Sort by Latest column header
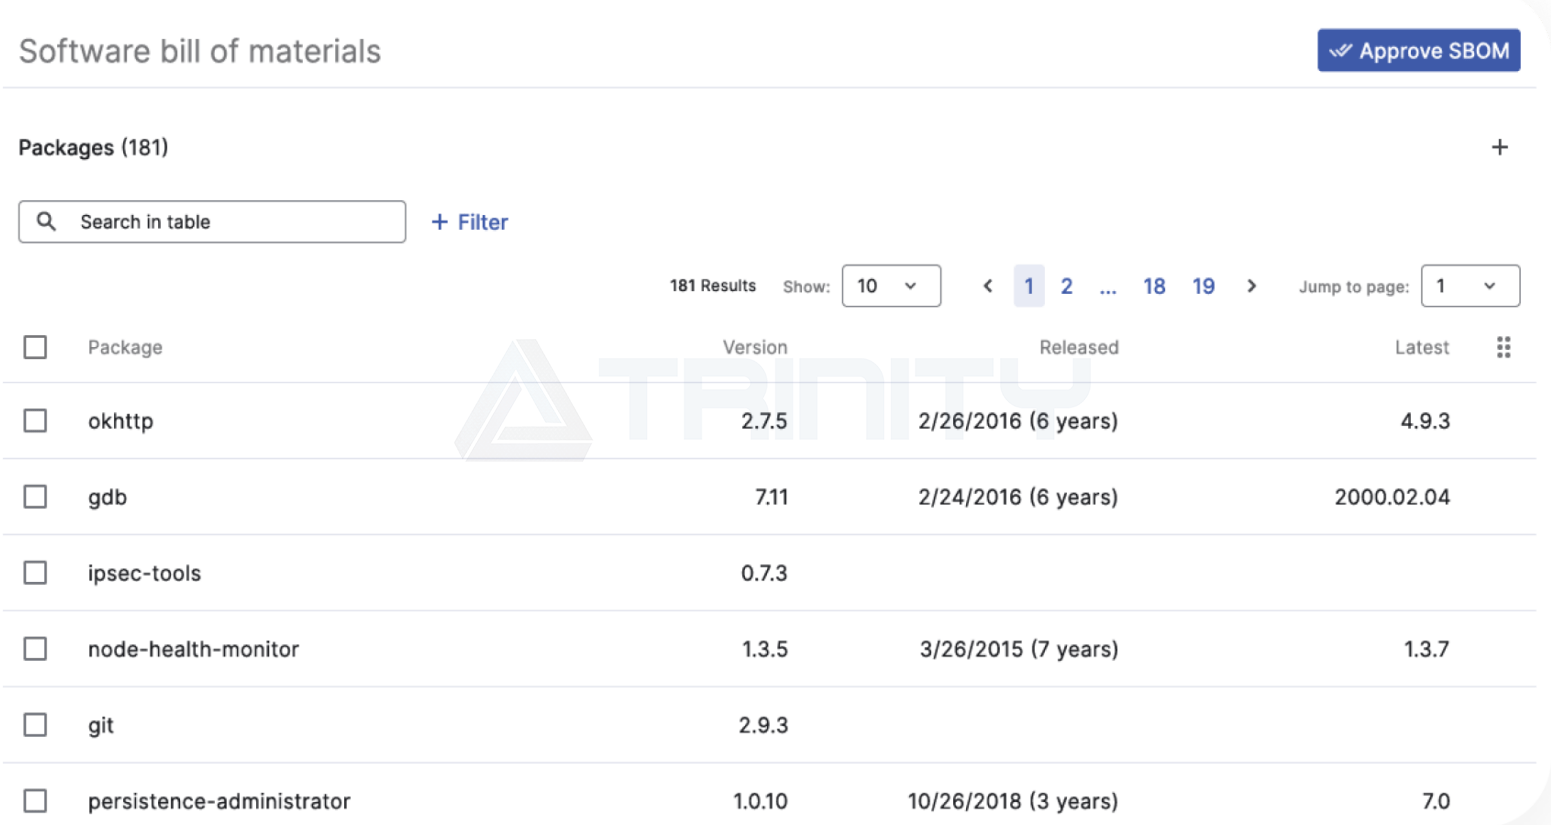The width and height of the screenshot is (1551, 825). pyautogui.click(x=1422, y=347)
